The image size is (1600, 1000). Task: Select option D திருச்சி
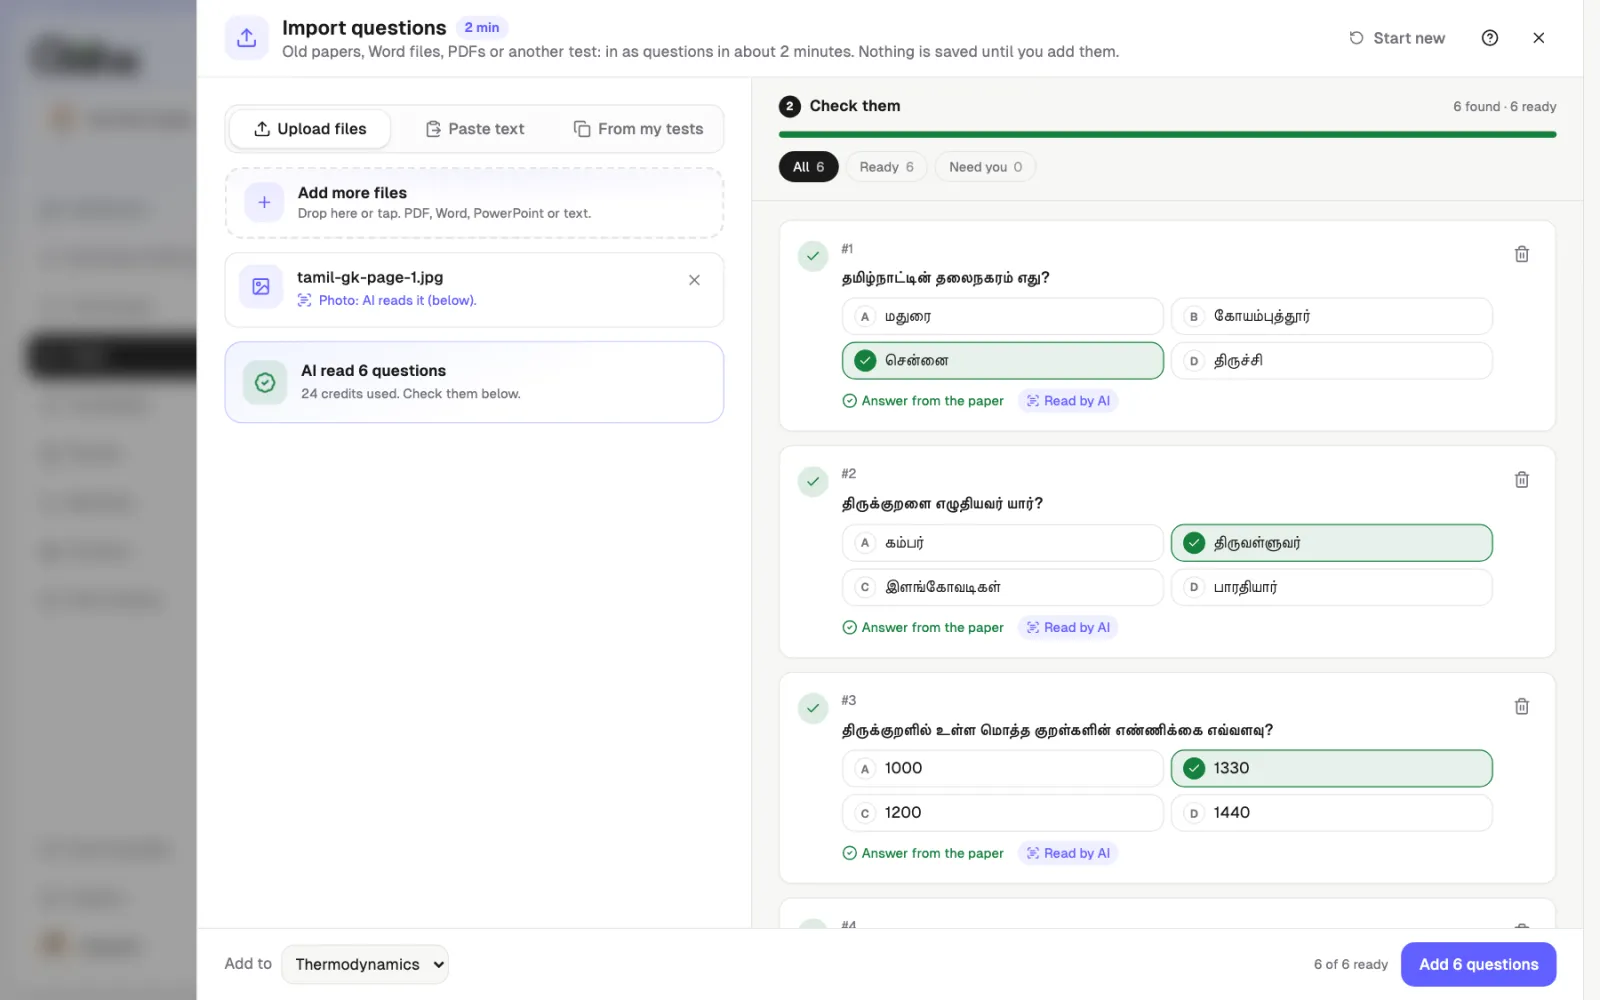click(x=1331, y=361)
